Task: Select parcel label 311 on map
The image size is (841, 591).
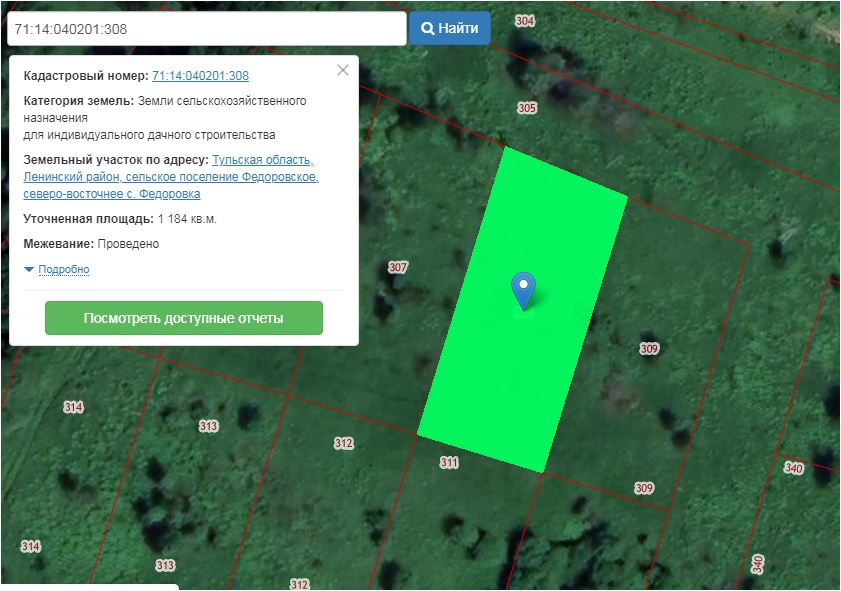Action: click(x=449, y=462)
